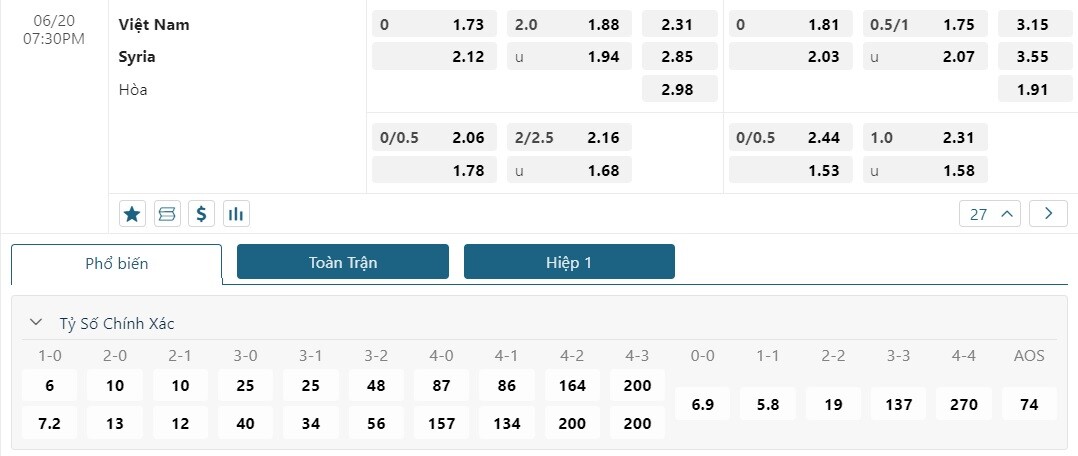The image size is (1078, 456).
Task: Pick correct score 0-0 odds 6.9
Action: point(703,404)
